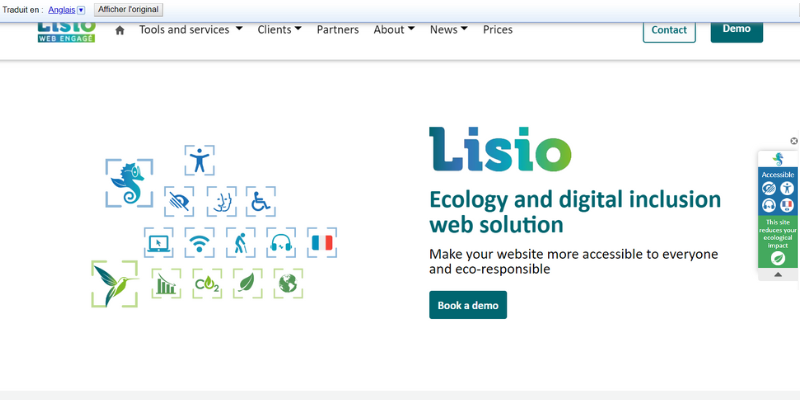Open headphones audio option in side widget
This screenshot has height=400, width=800.
(x=769, y=206)
